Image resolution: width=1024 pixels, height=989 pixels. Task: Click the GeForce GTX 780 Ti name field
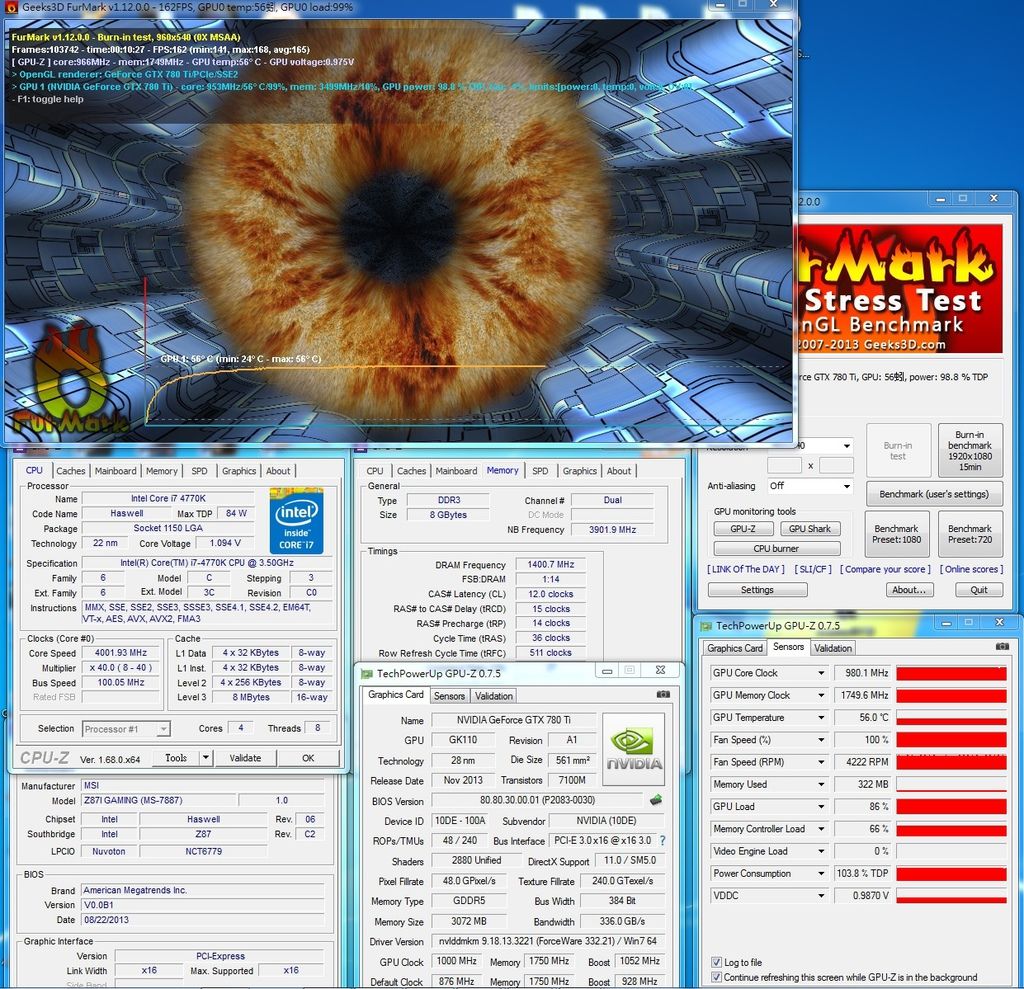[x=513, y=720]
